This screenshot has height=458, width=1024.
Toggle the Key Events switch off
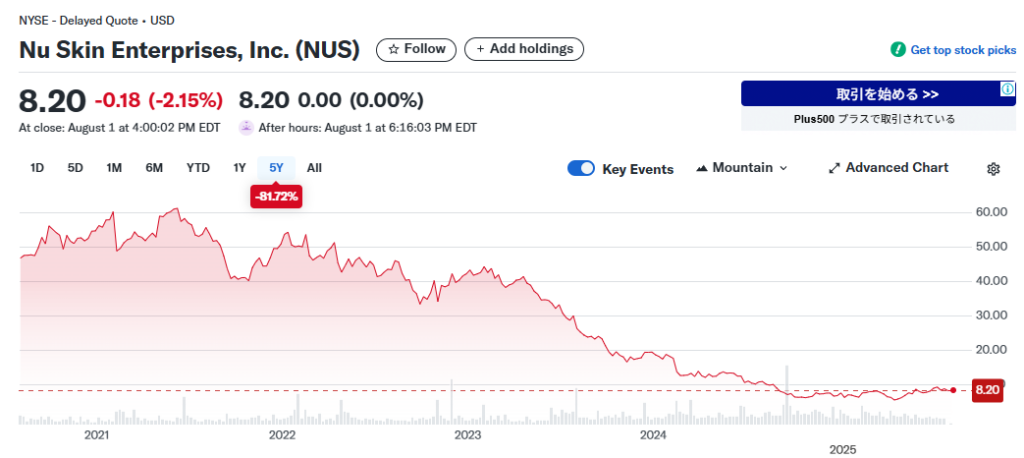(581, 168)
